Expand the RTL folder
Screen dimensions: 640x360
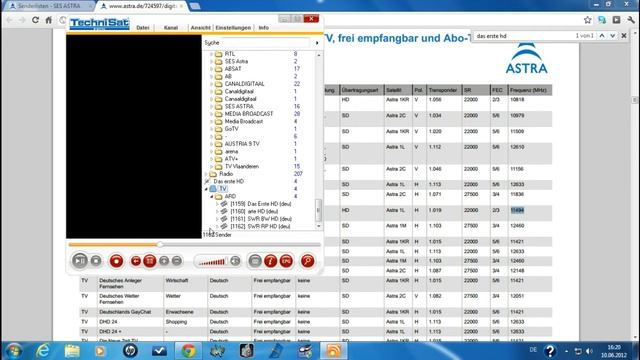211,54
